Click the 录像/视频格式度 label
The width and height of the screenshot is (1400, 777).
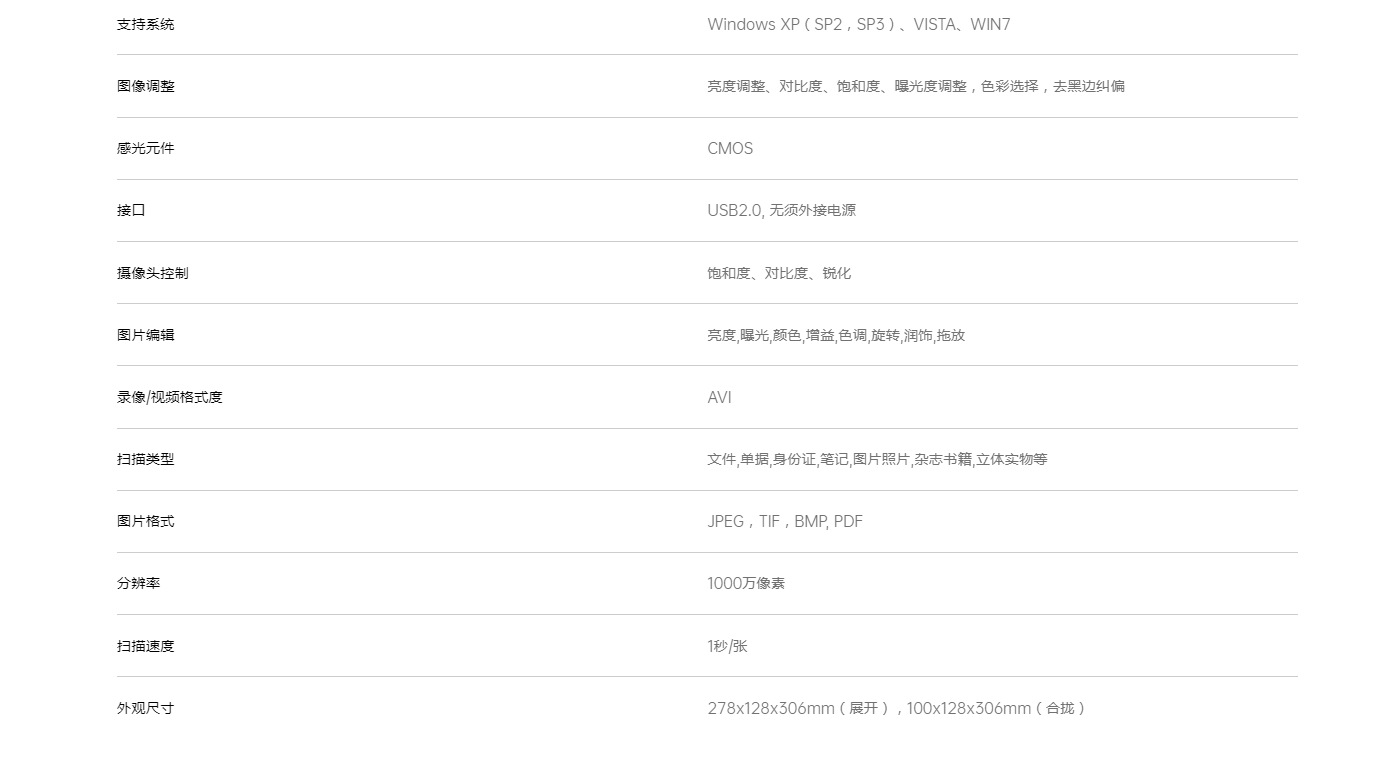(x=169, y=397)
